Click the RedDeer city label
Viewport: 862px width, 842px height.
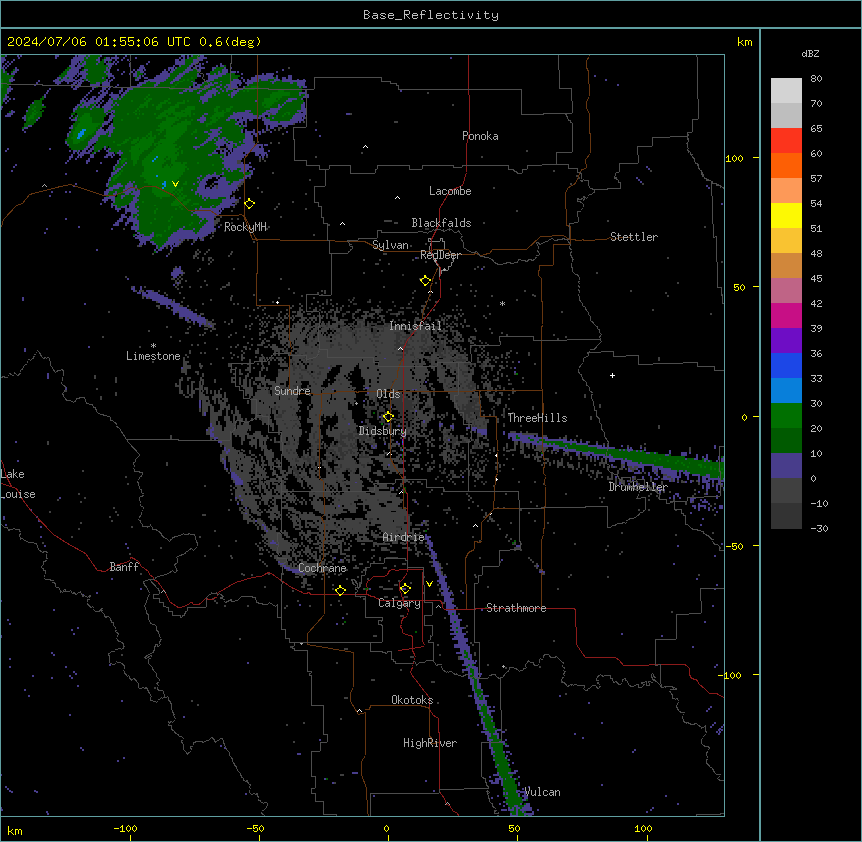(440, 255)
